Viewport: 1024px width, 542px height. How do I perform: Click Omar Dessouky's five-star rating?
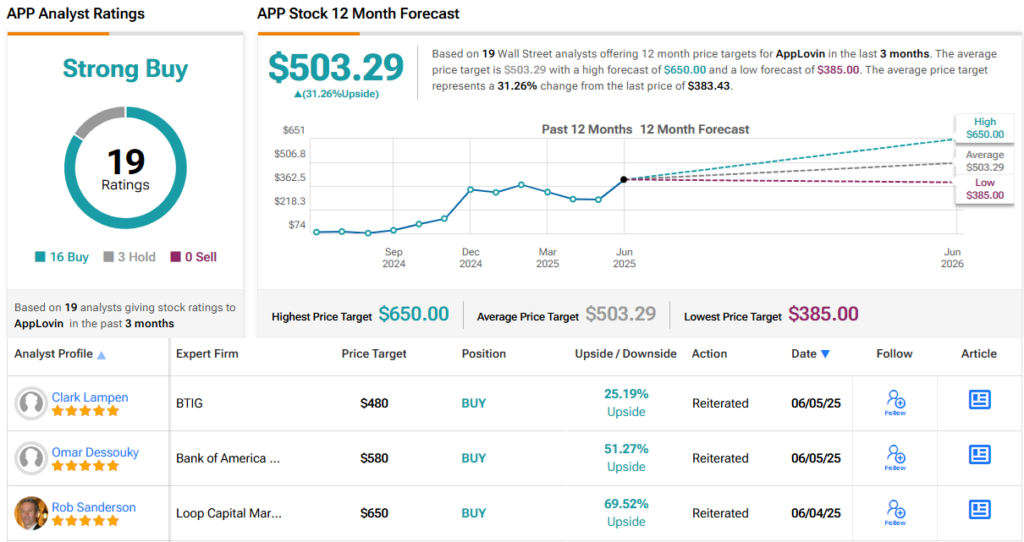[x=86, y=466]
